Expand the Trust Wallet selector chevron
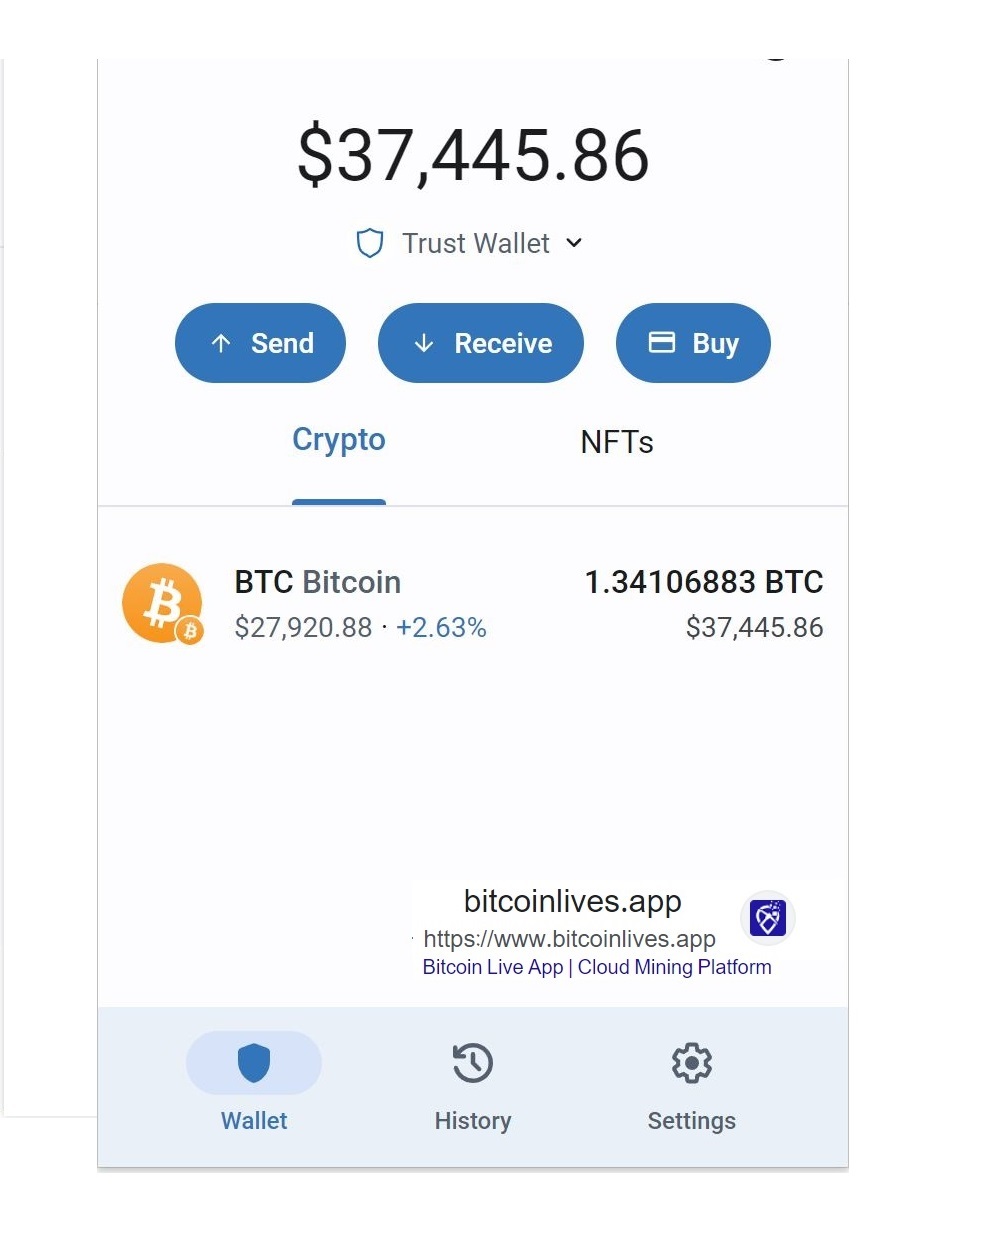This screenshot has width=993, height=1240. (x=574, y=243)
